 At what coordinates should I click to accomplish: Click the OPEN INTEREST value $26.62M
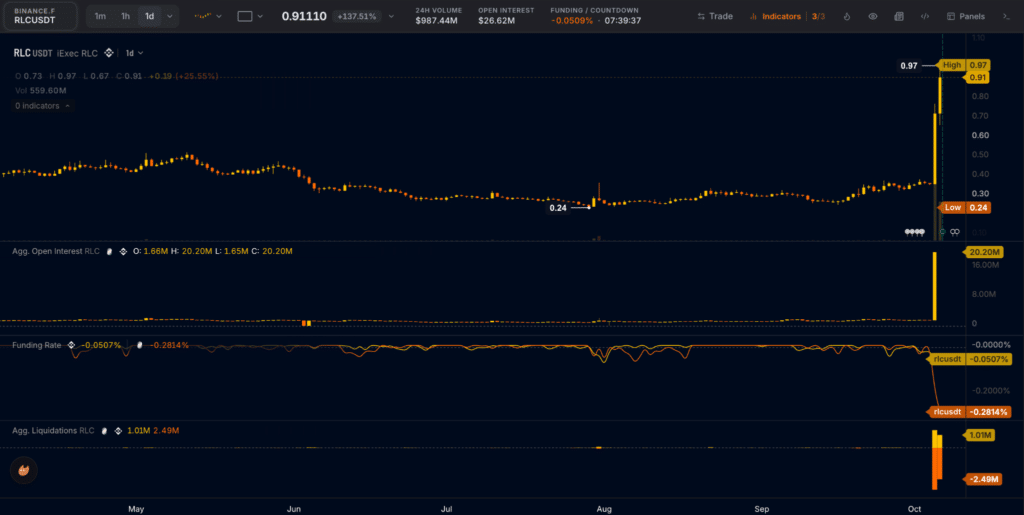pyautogui.click(x=496, y=21)
